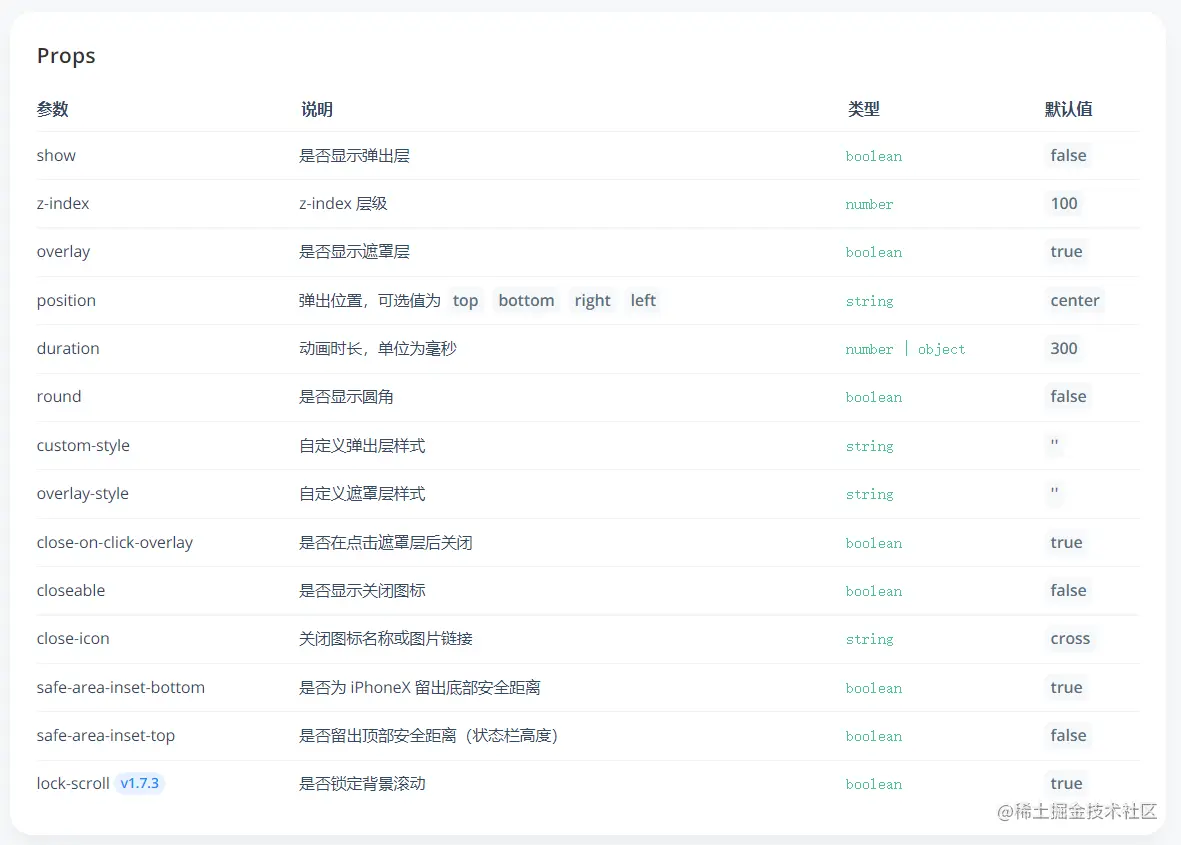Image resolution: width=1181 pixels, height=845 pixels.
Task: Click the default value center
Action: click(x=1075, y=300)
